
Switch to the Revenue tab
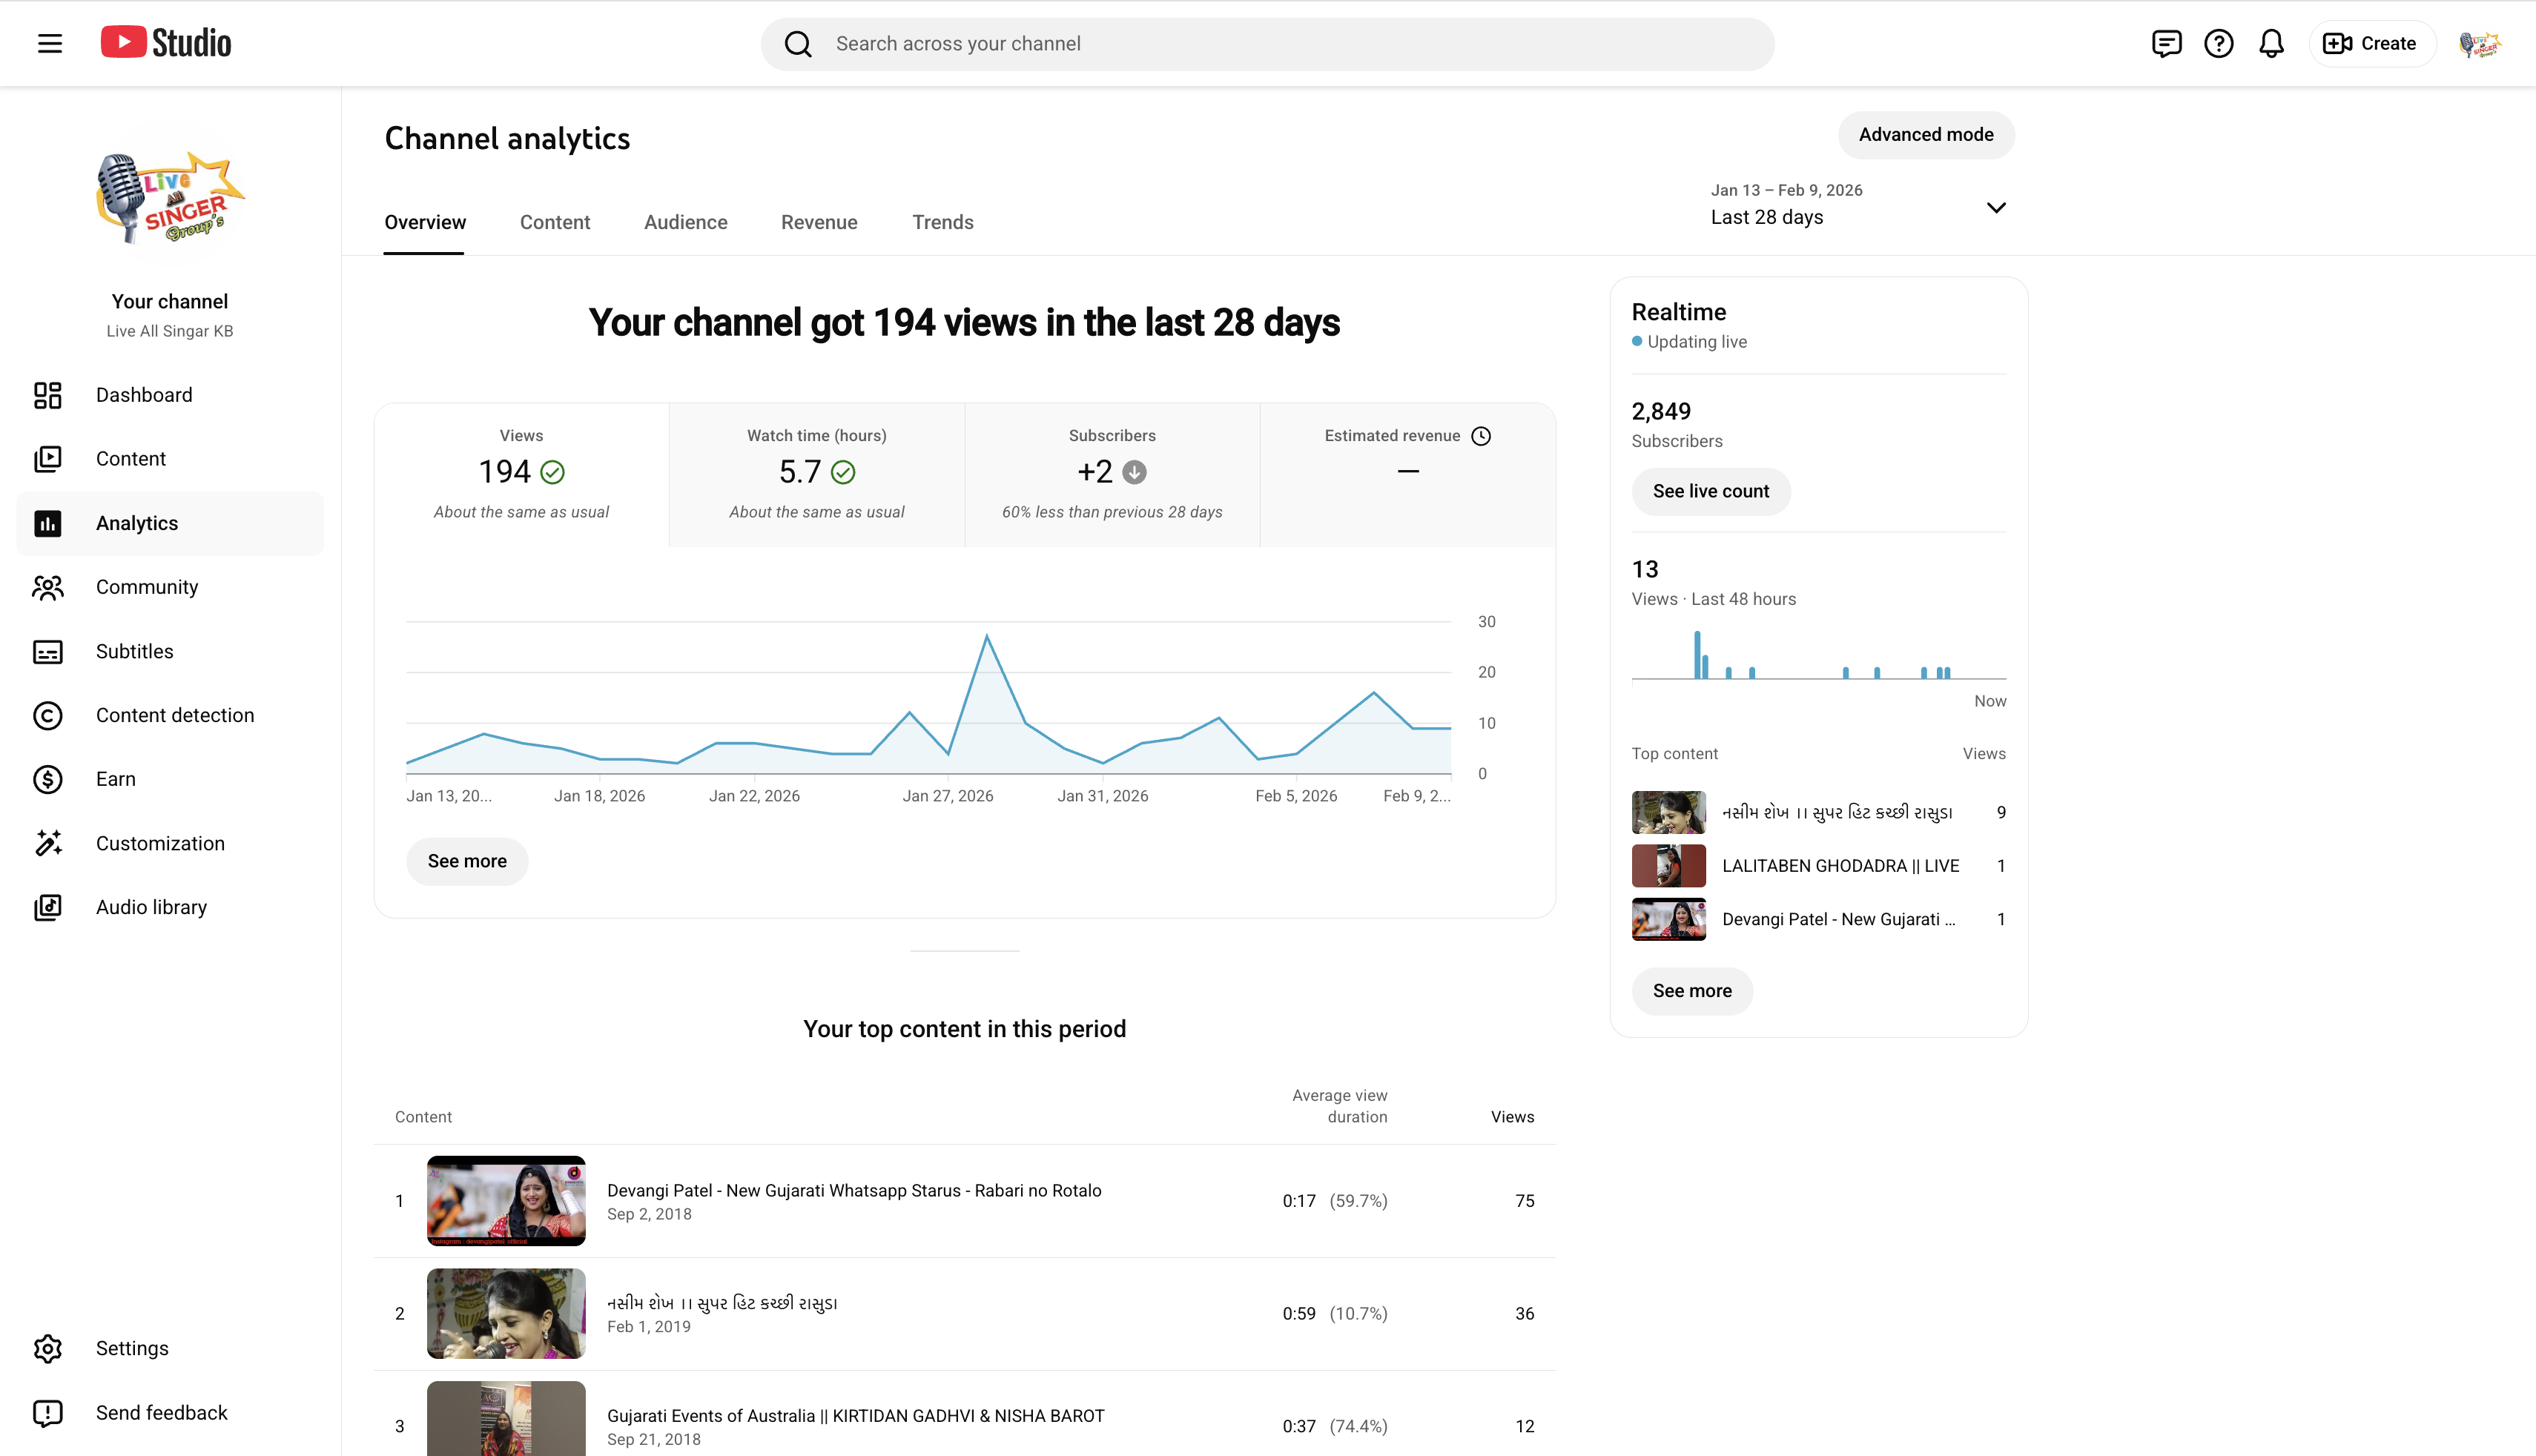pos(819,222)
